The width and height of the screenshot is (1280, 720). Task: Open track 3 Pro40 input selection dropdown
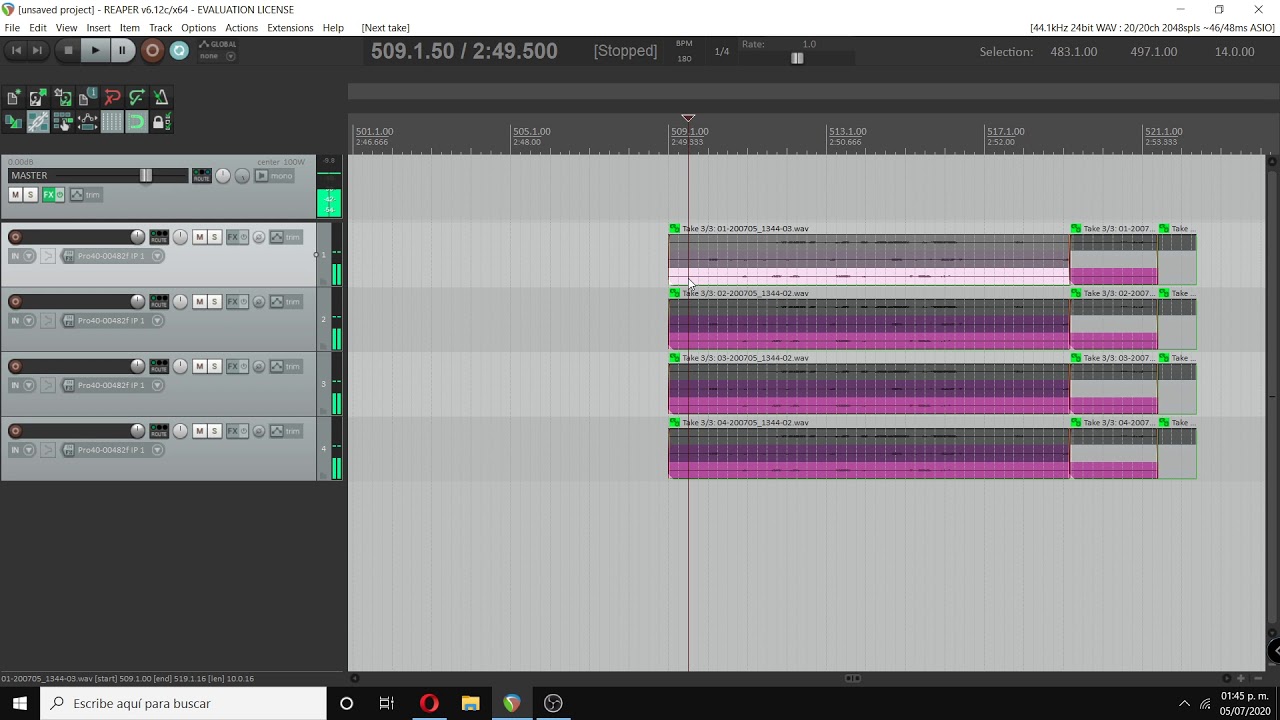coord(113,385)
